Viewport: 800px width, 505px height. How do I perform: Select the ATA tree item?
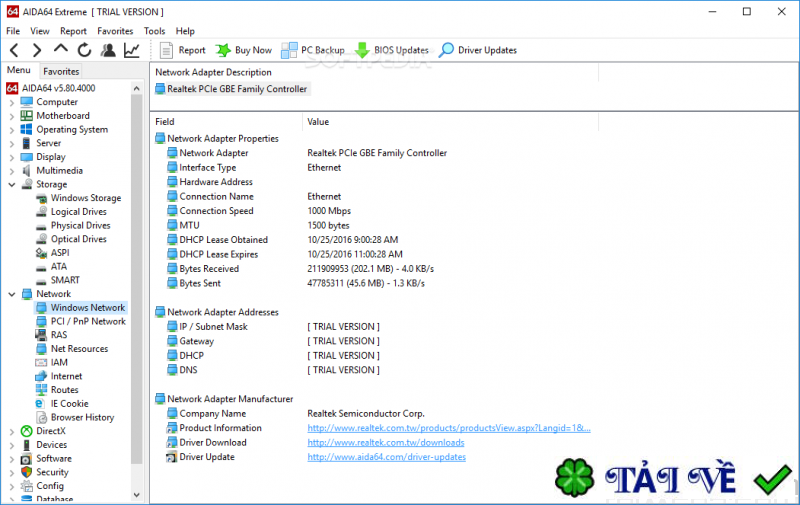tap(52, 266)
